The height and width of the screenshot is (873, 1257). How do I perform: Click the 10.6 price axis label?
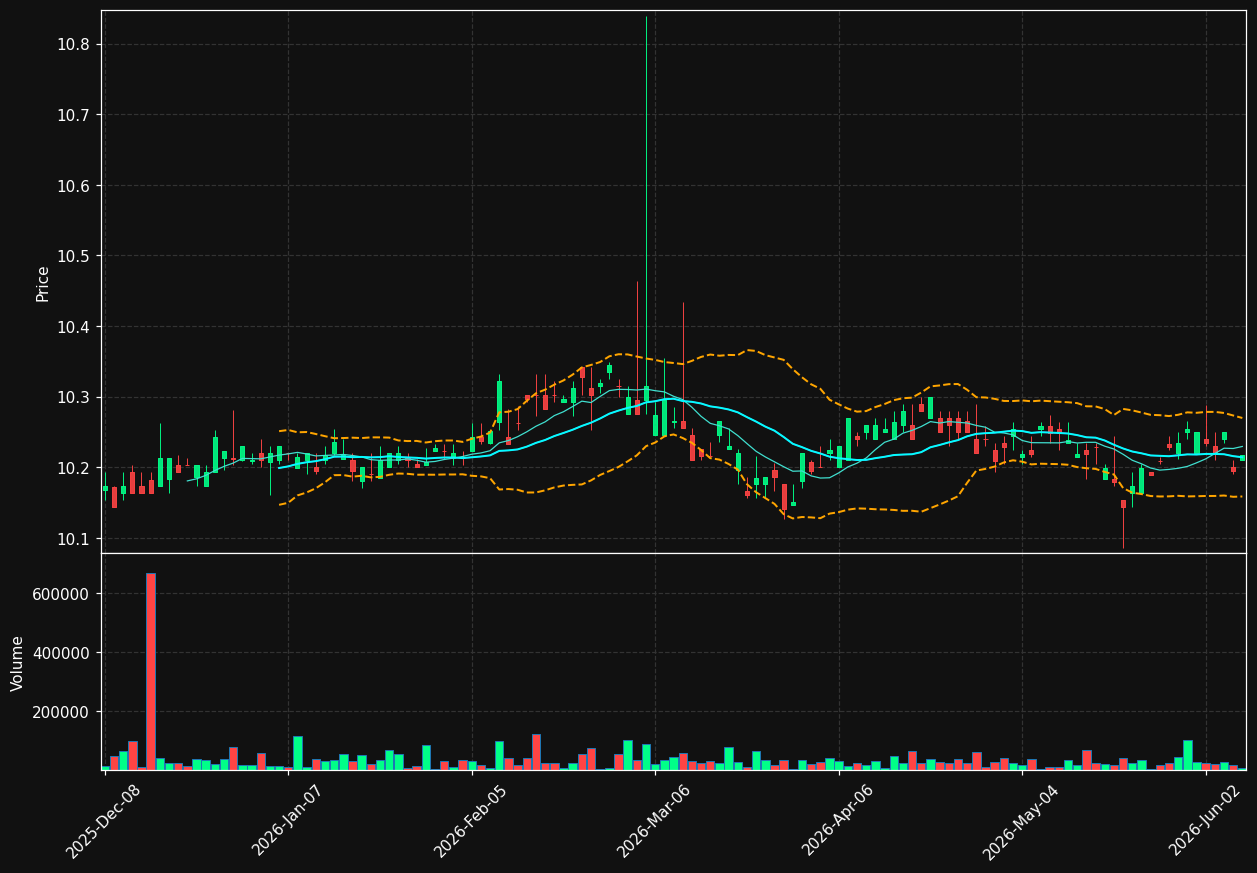click(73, 186)
